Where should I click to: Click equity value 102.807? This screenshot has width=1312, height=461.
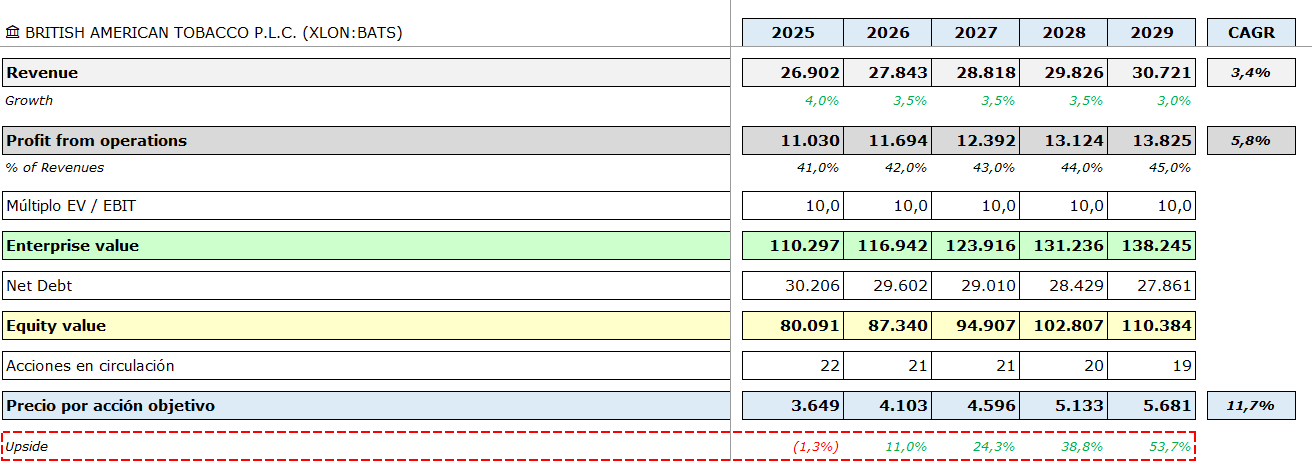click(1064, 326)
